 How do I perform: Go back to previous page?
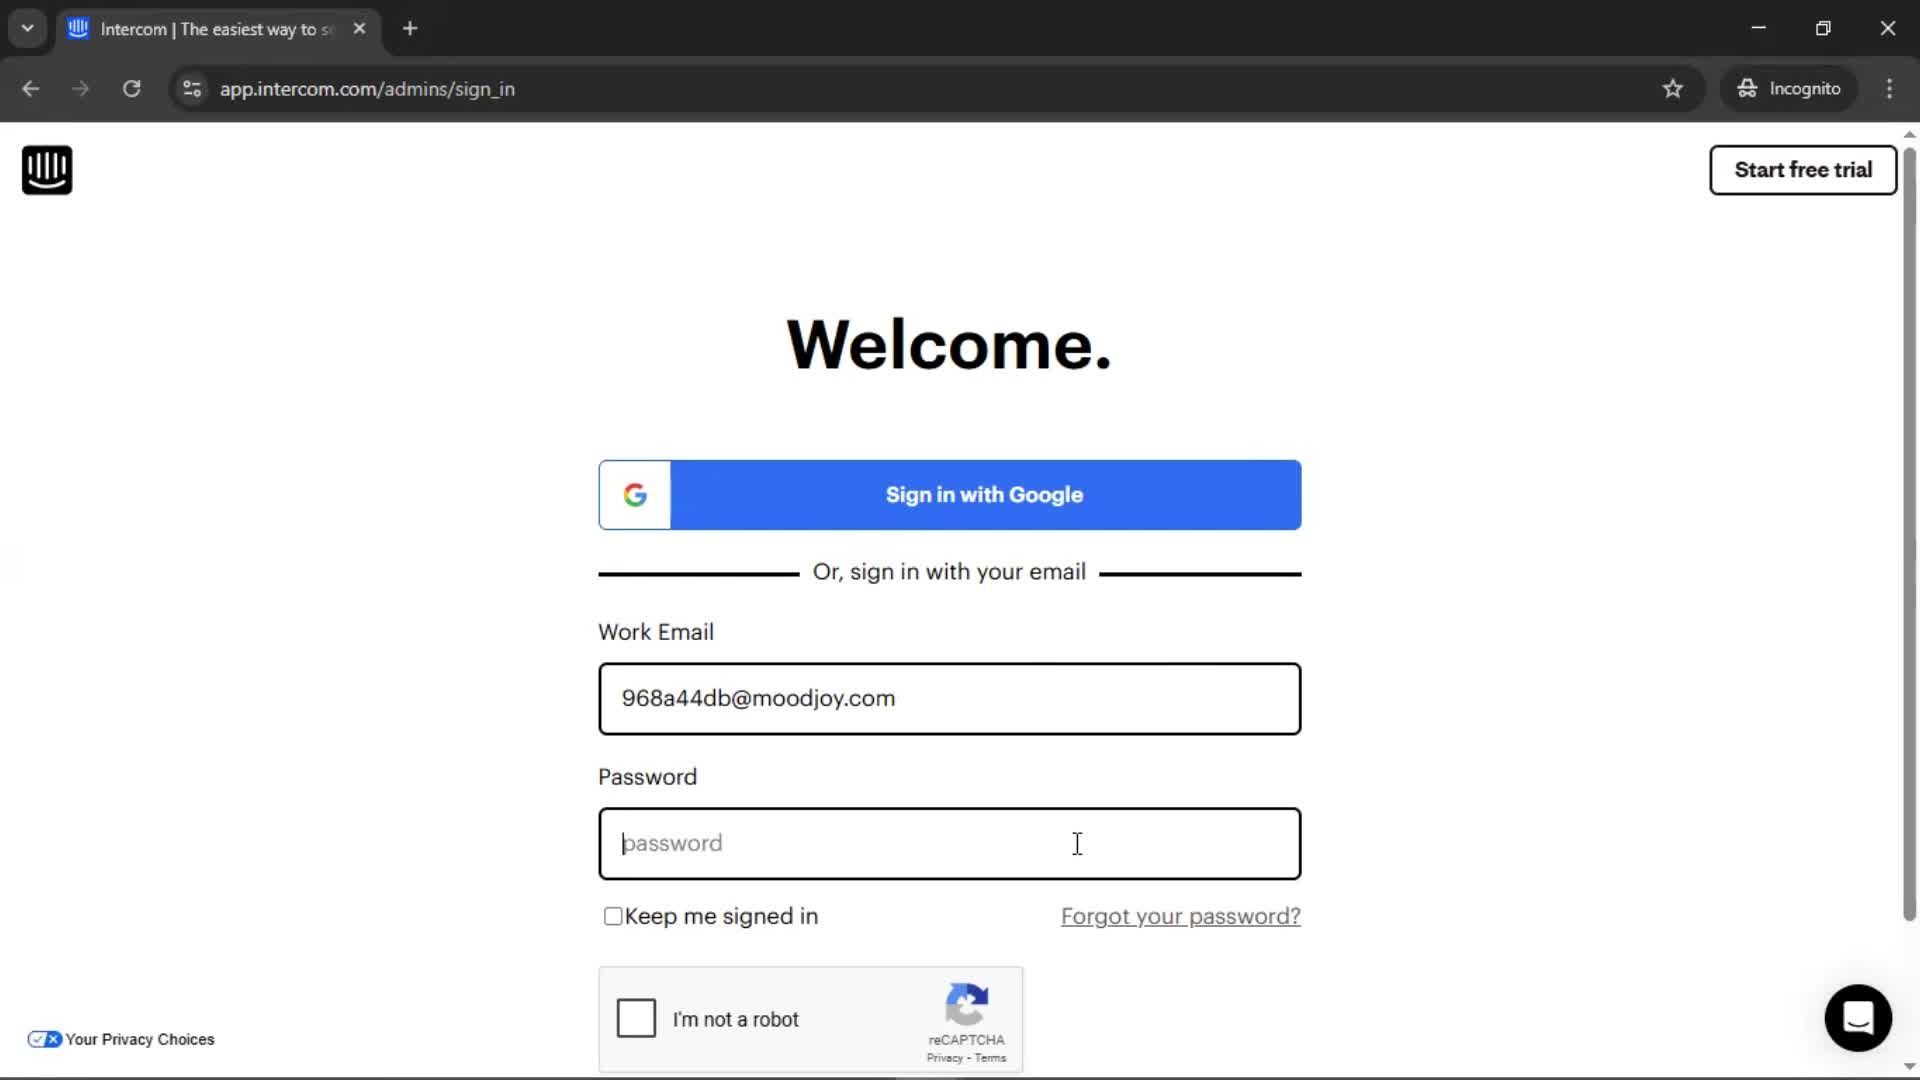pyautogui.click(x=31, y=89)
